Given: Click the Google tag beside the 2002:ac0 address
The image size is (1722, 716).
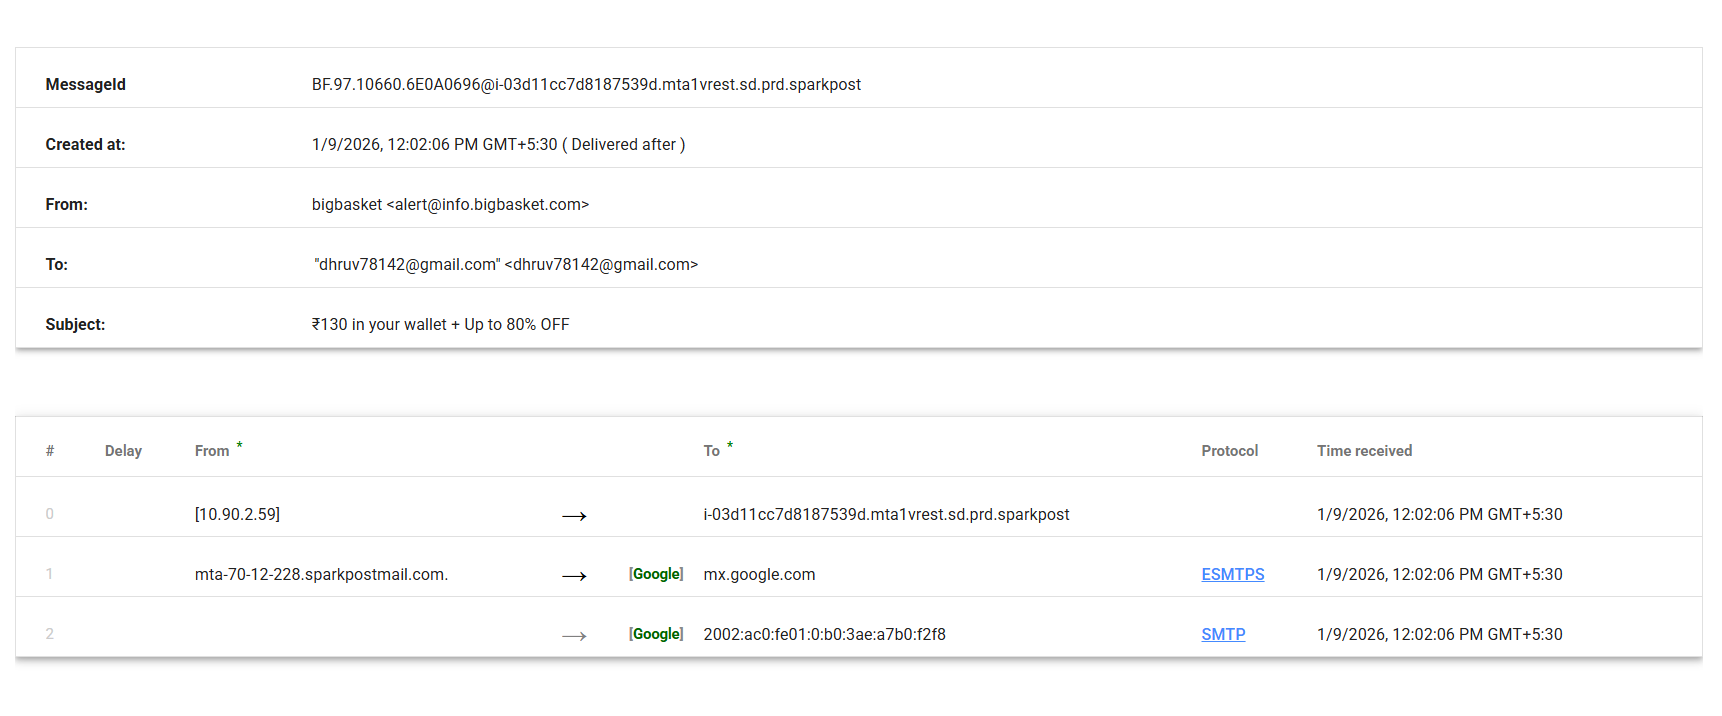Looking at the screenshot, I should 656,634.
